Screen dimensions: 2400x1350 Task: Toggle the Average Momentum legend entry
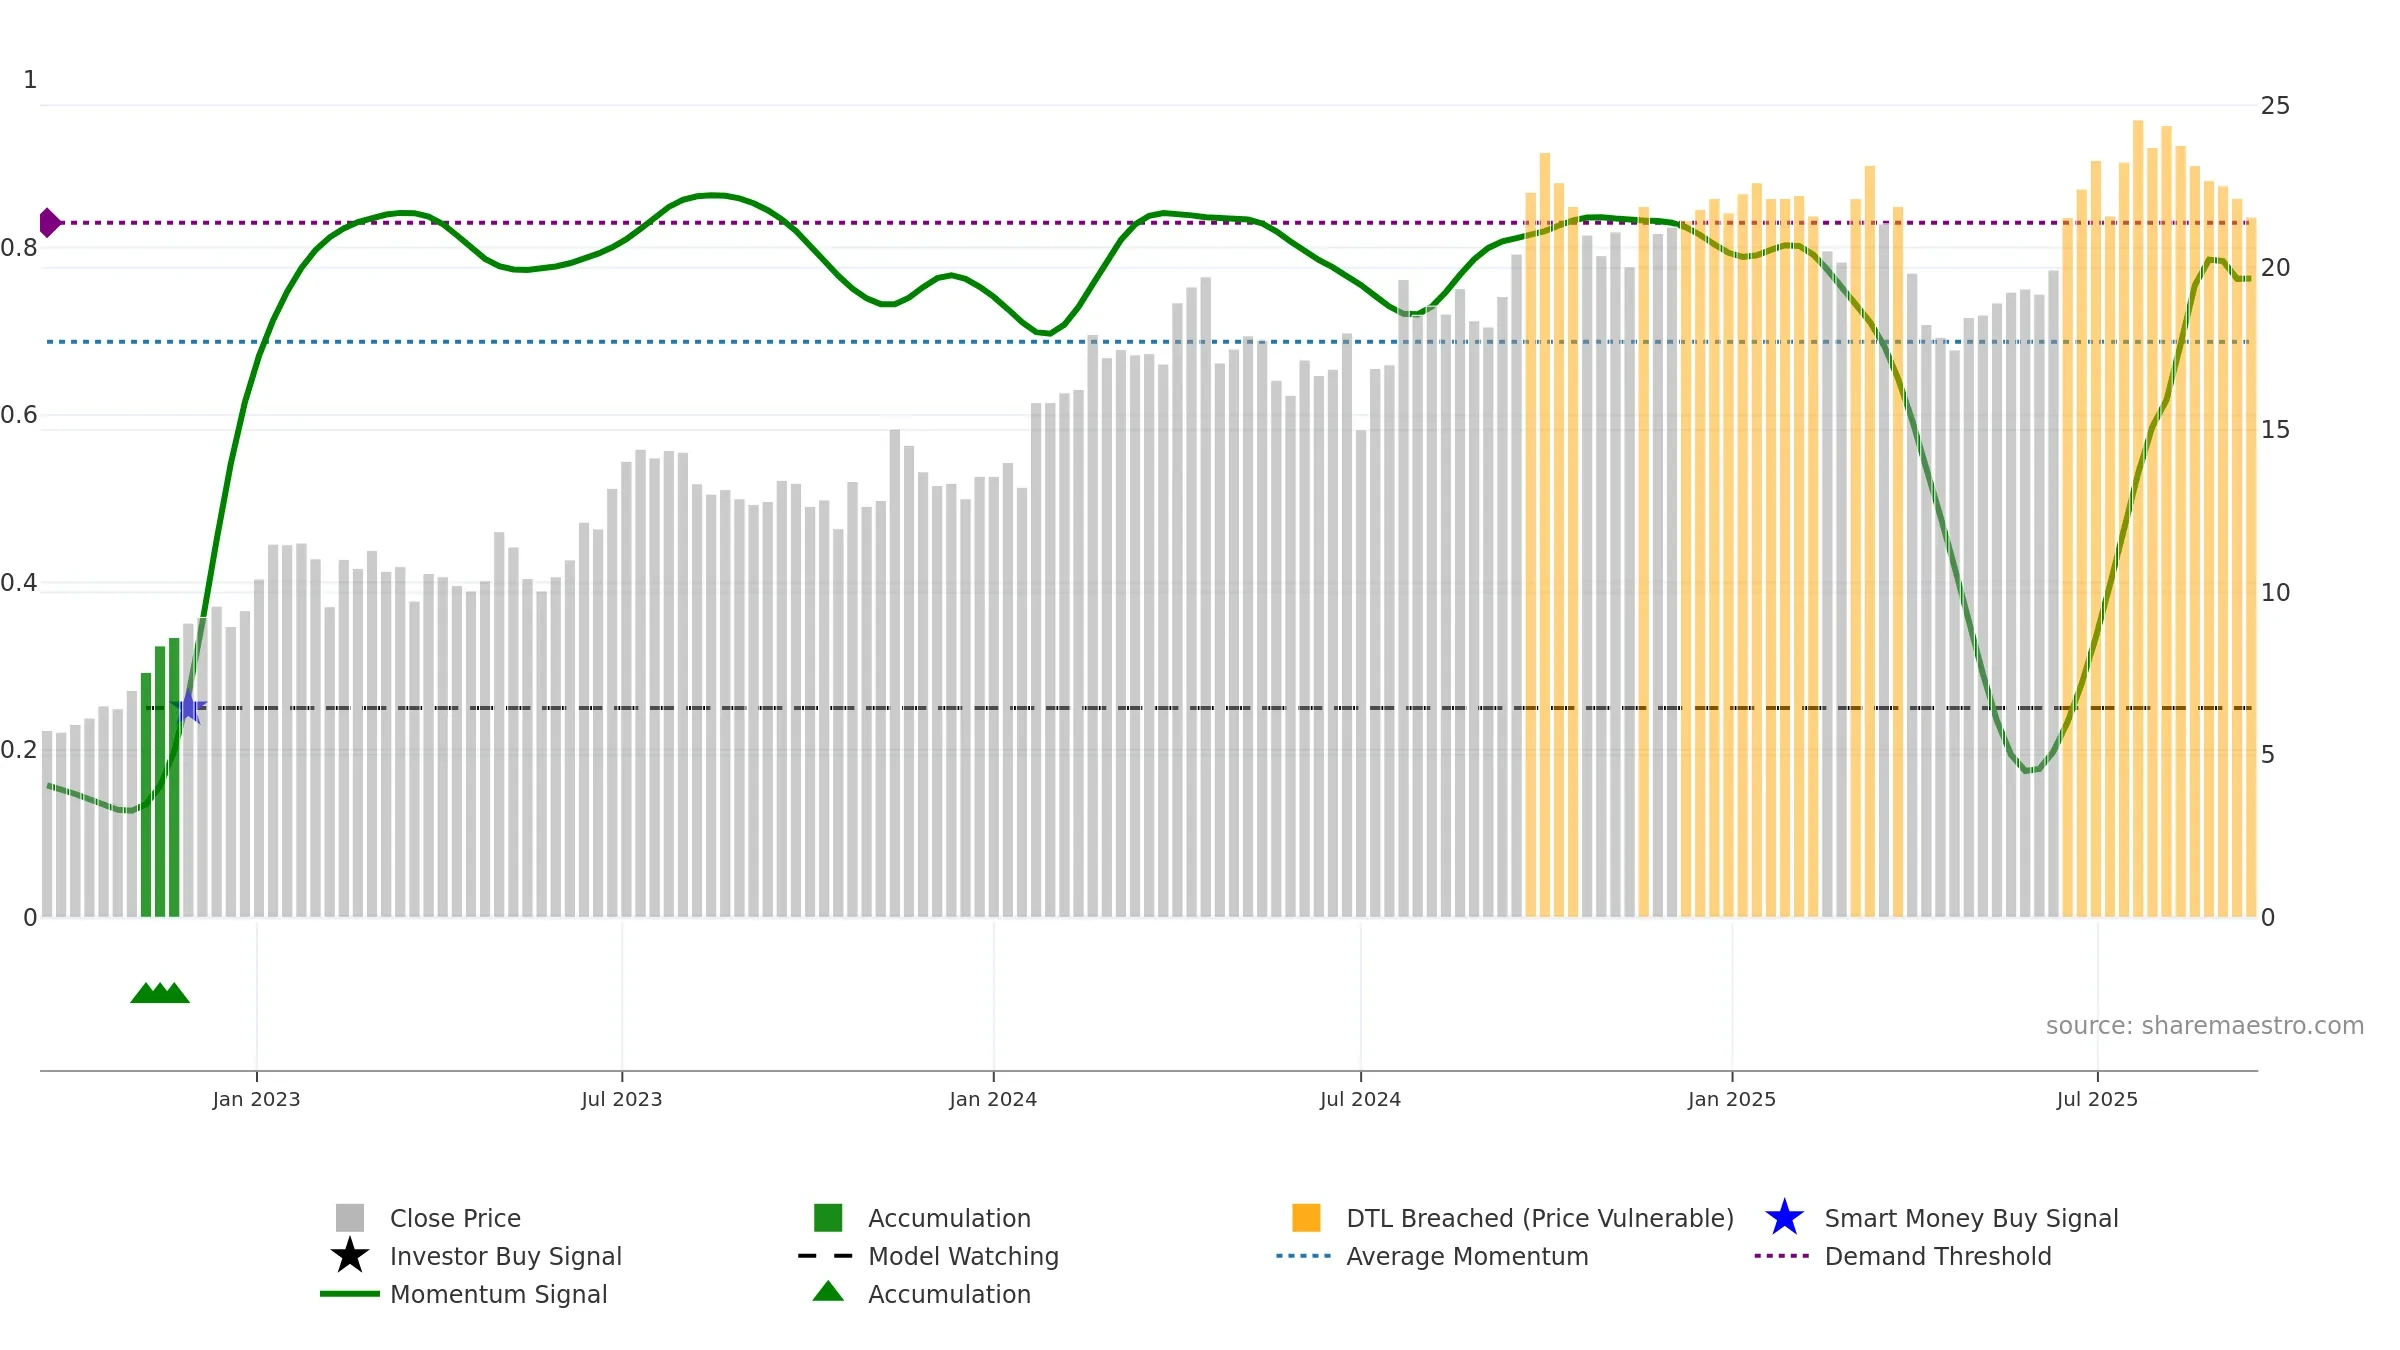(x=1467, y=1256)
